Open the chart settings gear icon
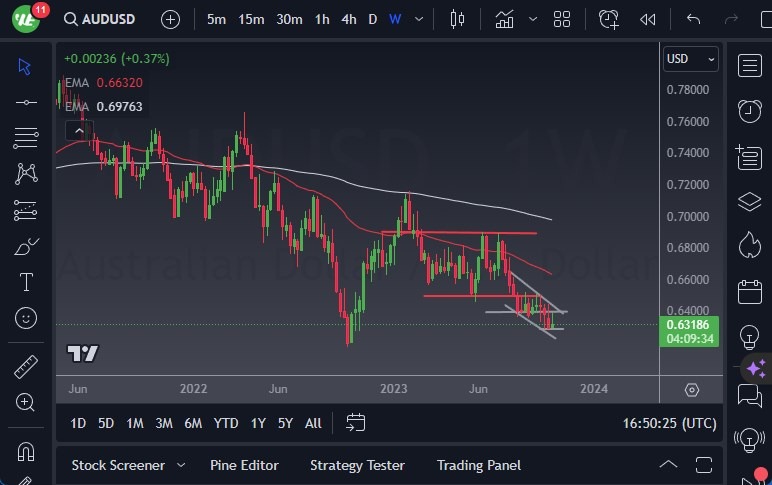772x485 pixels. [x=692, y=389]
